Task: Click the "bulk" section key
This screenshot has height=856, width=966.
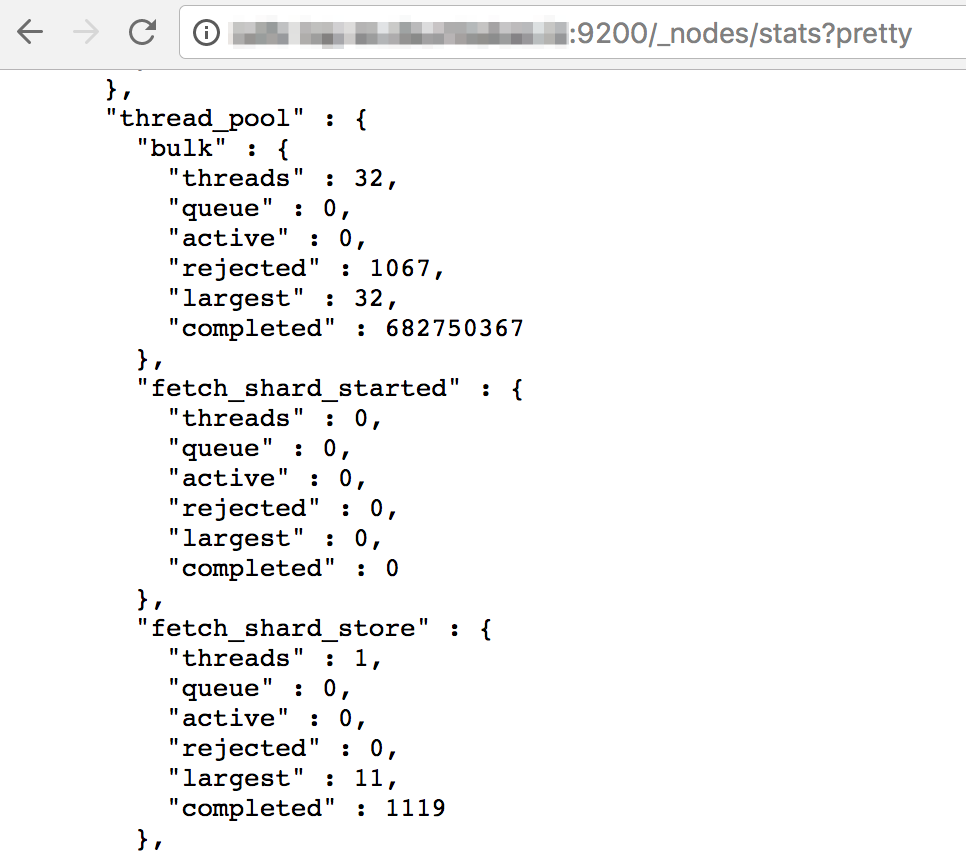Action: [x=181, y=148]
